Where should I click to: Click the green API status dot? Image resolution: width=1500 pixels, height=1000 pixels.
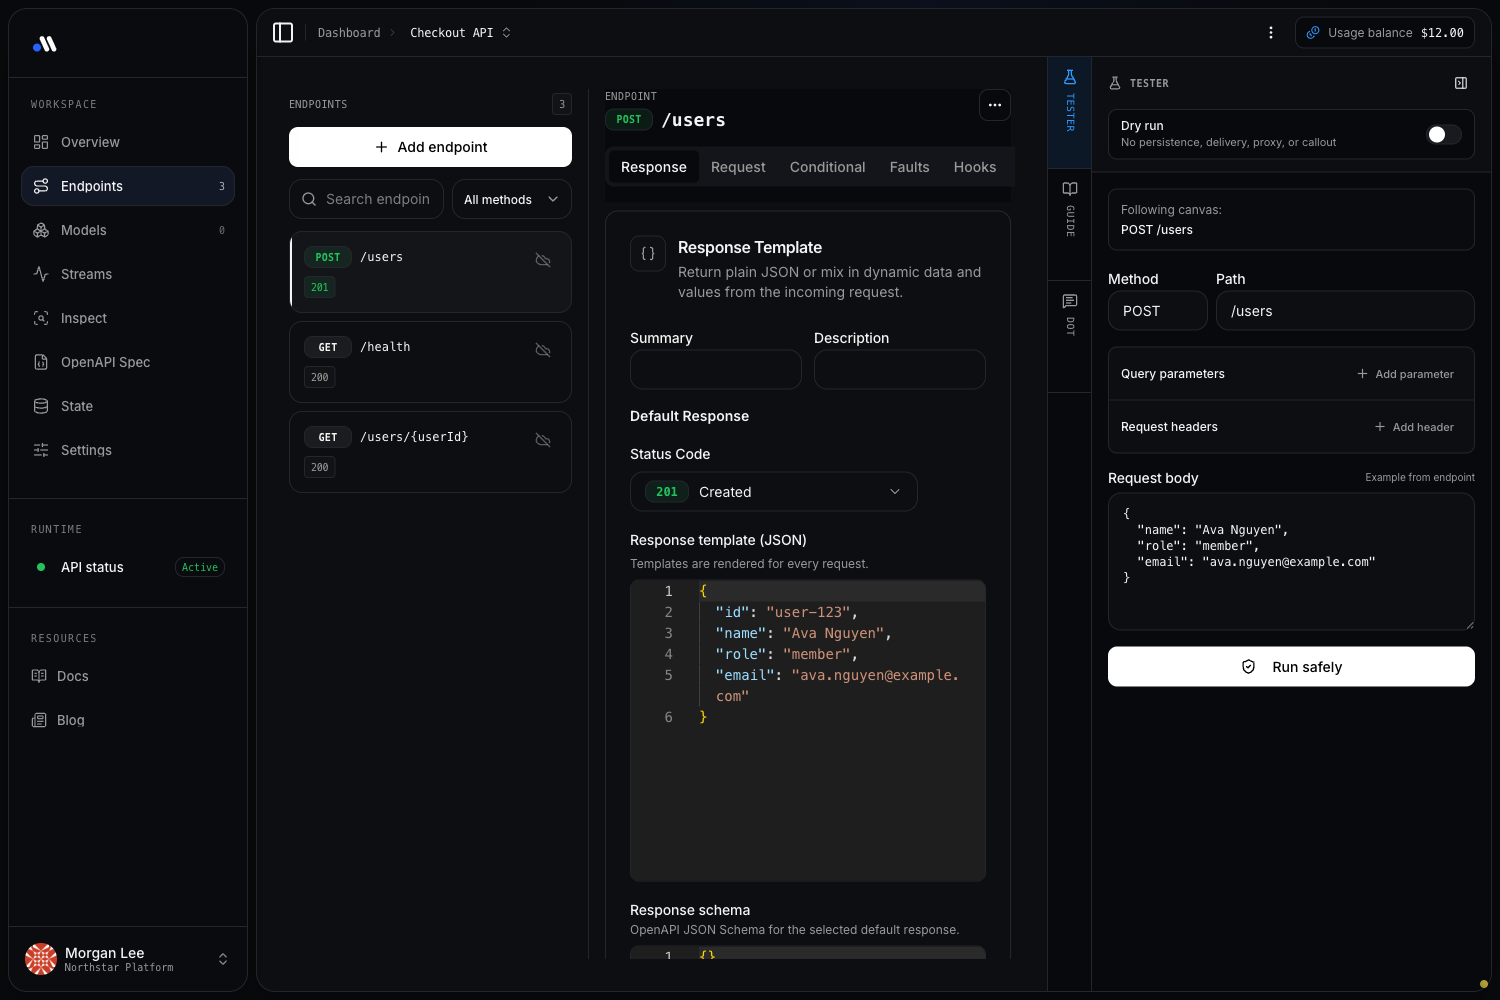point(41,567)
